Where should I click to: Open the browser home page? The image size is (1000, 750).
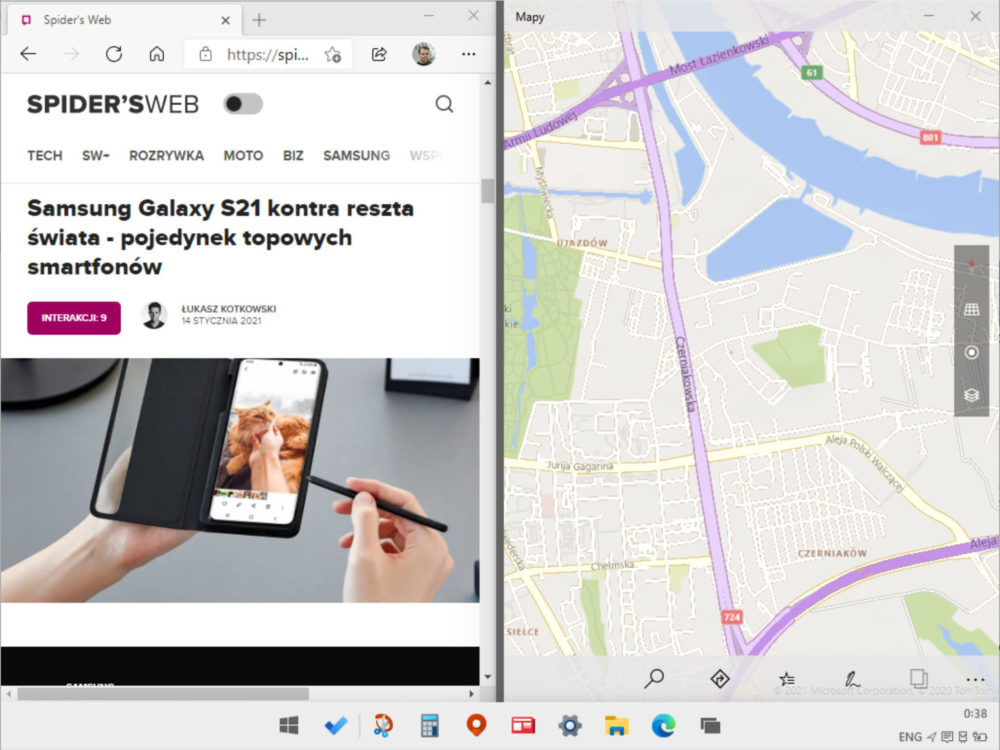(157, 54)
